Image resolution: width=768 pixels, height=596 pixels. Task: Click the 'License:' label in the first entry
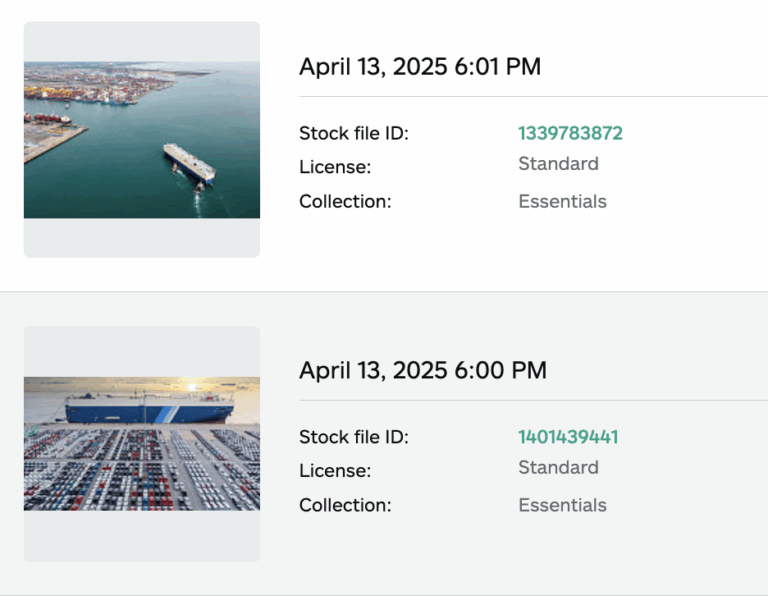(335, 167)
